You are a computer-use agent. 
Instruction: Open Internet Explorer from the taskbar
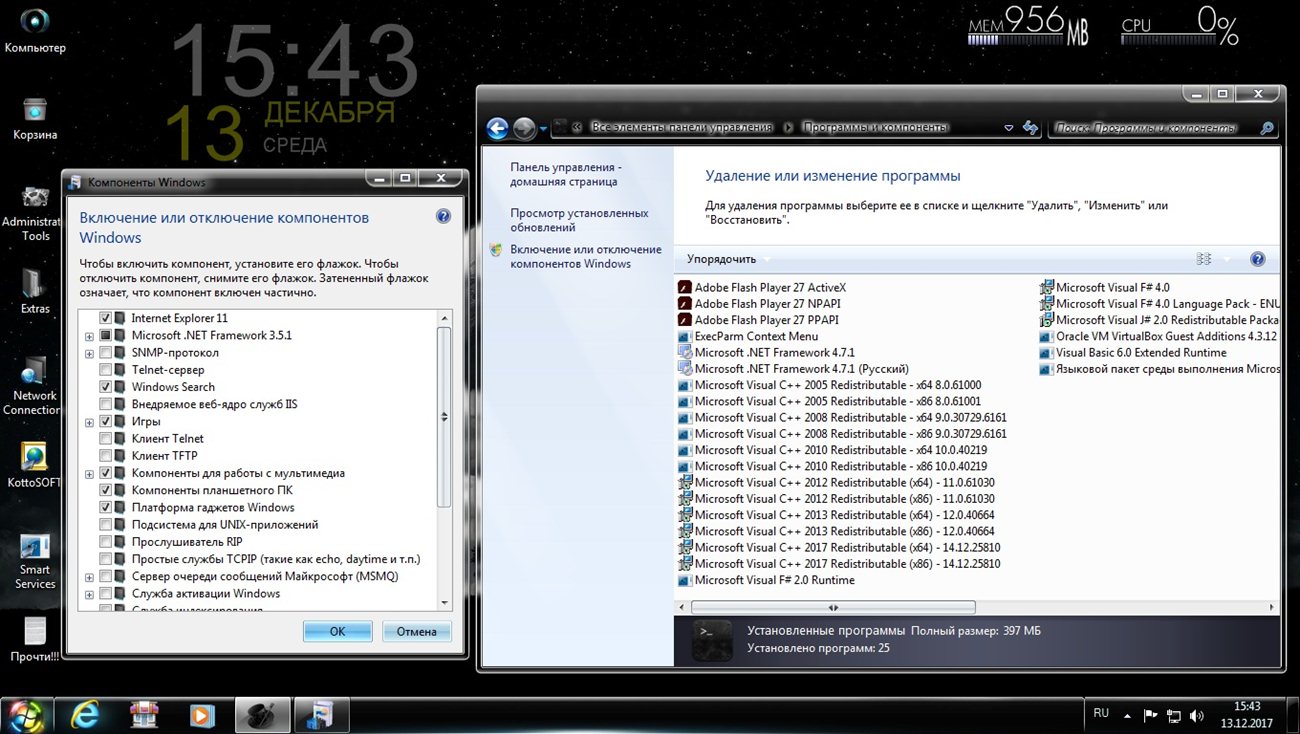86,714
